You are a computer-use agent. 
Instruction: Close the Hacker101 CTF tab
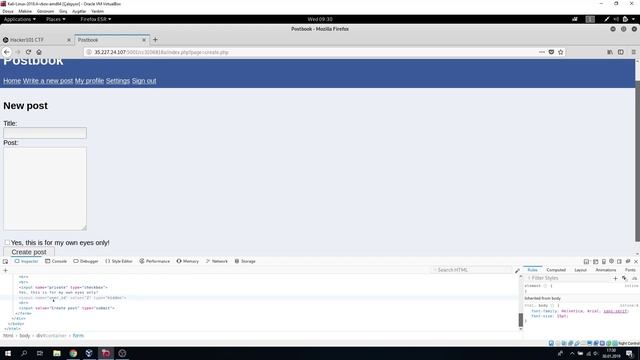69,40
